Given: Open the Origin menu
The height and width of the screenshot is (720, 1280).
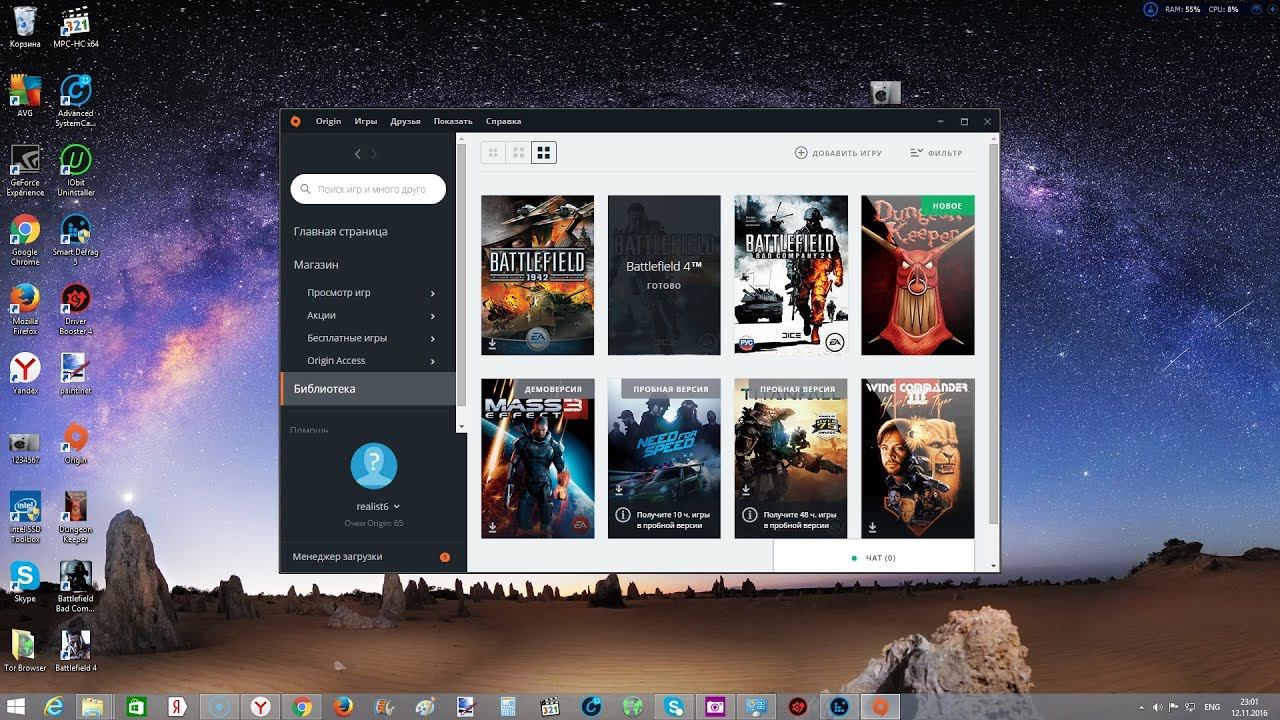Looking at the screenshot, I should [x=328, y=121].
